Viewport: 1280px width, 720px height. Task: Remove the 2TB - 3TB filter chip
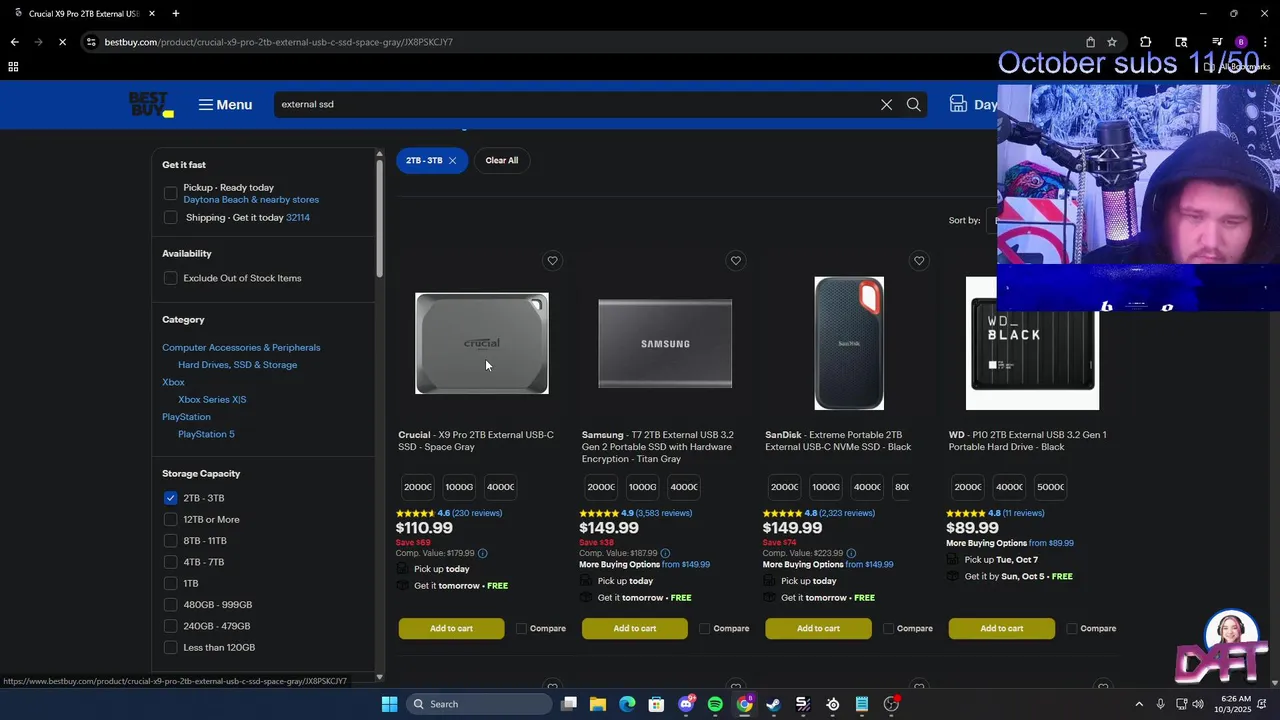[x=452, y=160]
